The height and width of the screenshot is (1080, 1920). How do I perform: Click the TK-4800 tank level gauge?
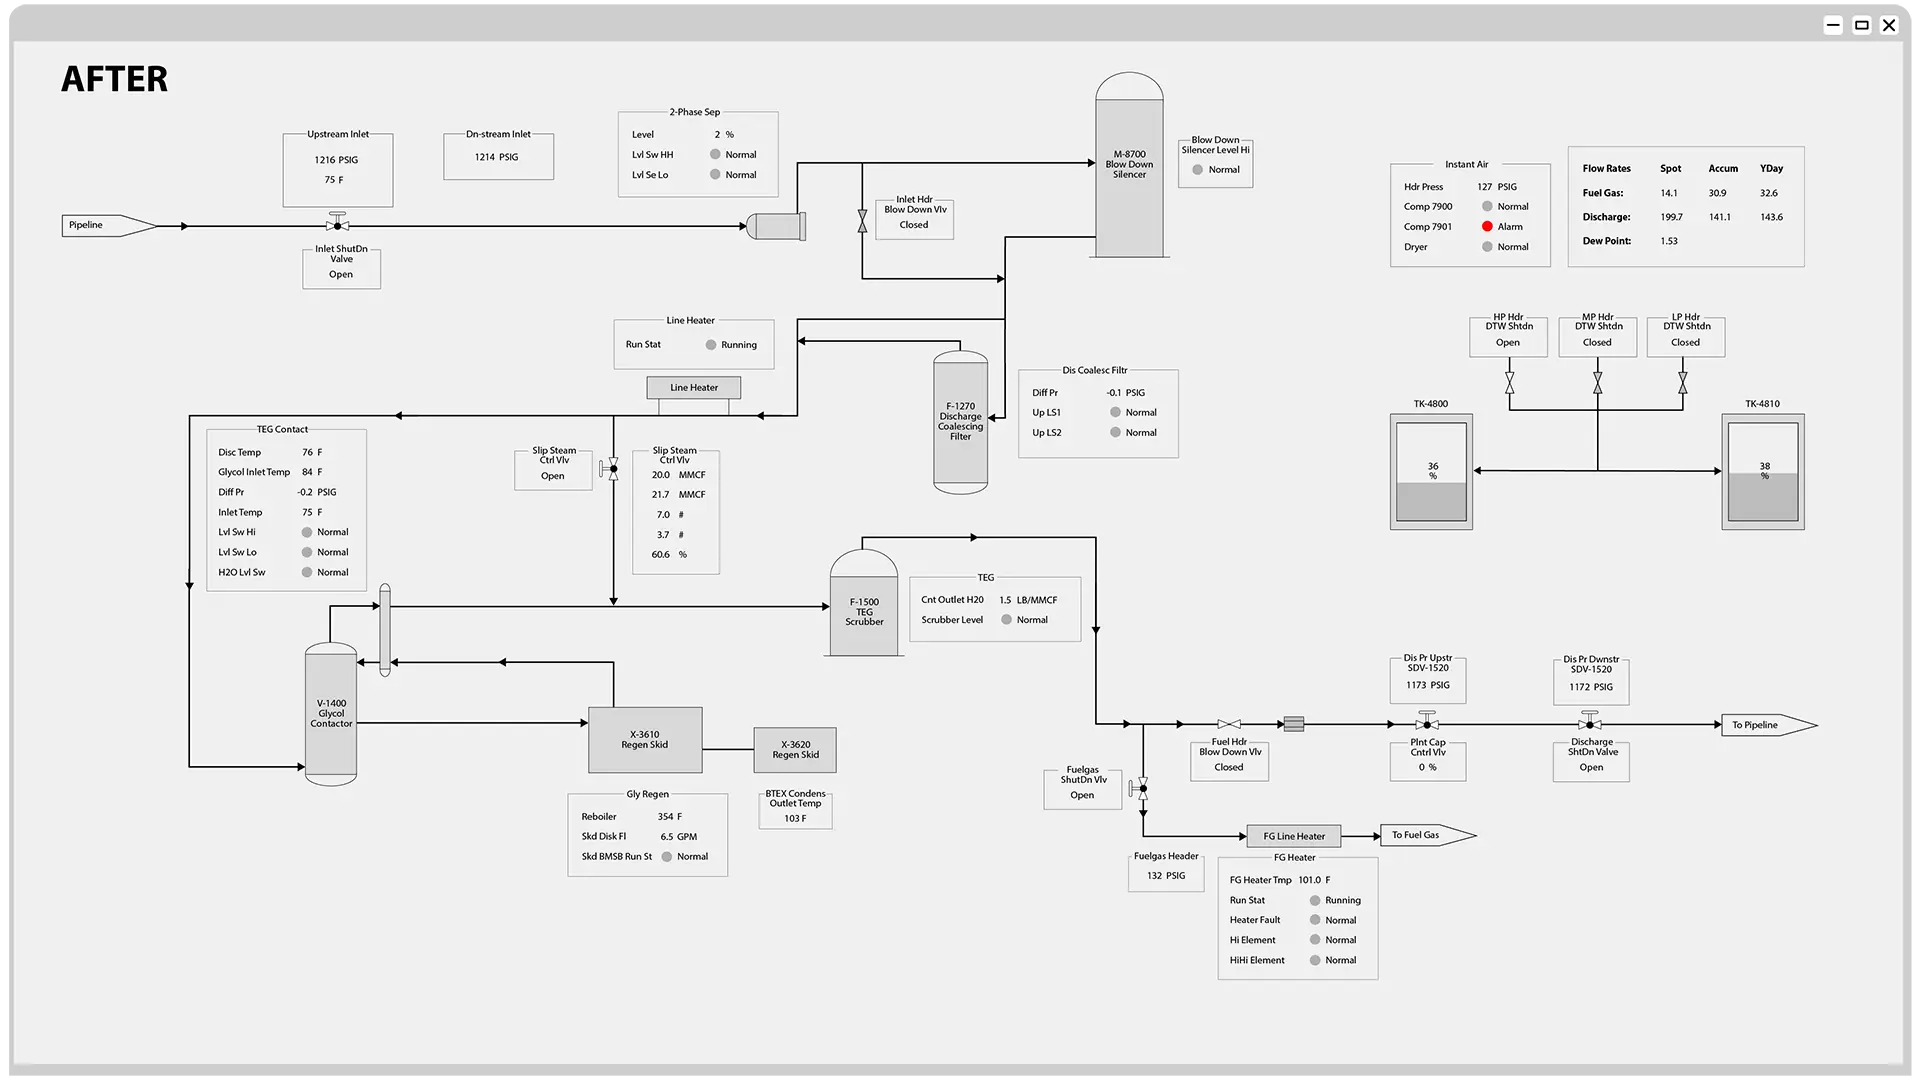[x=1431, y=472]
